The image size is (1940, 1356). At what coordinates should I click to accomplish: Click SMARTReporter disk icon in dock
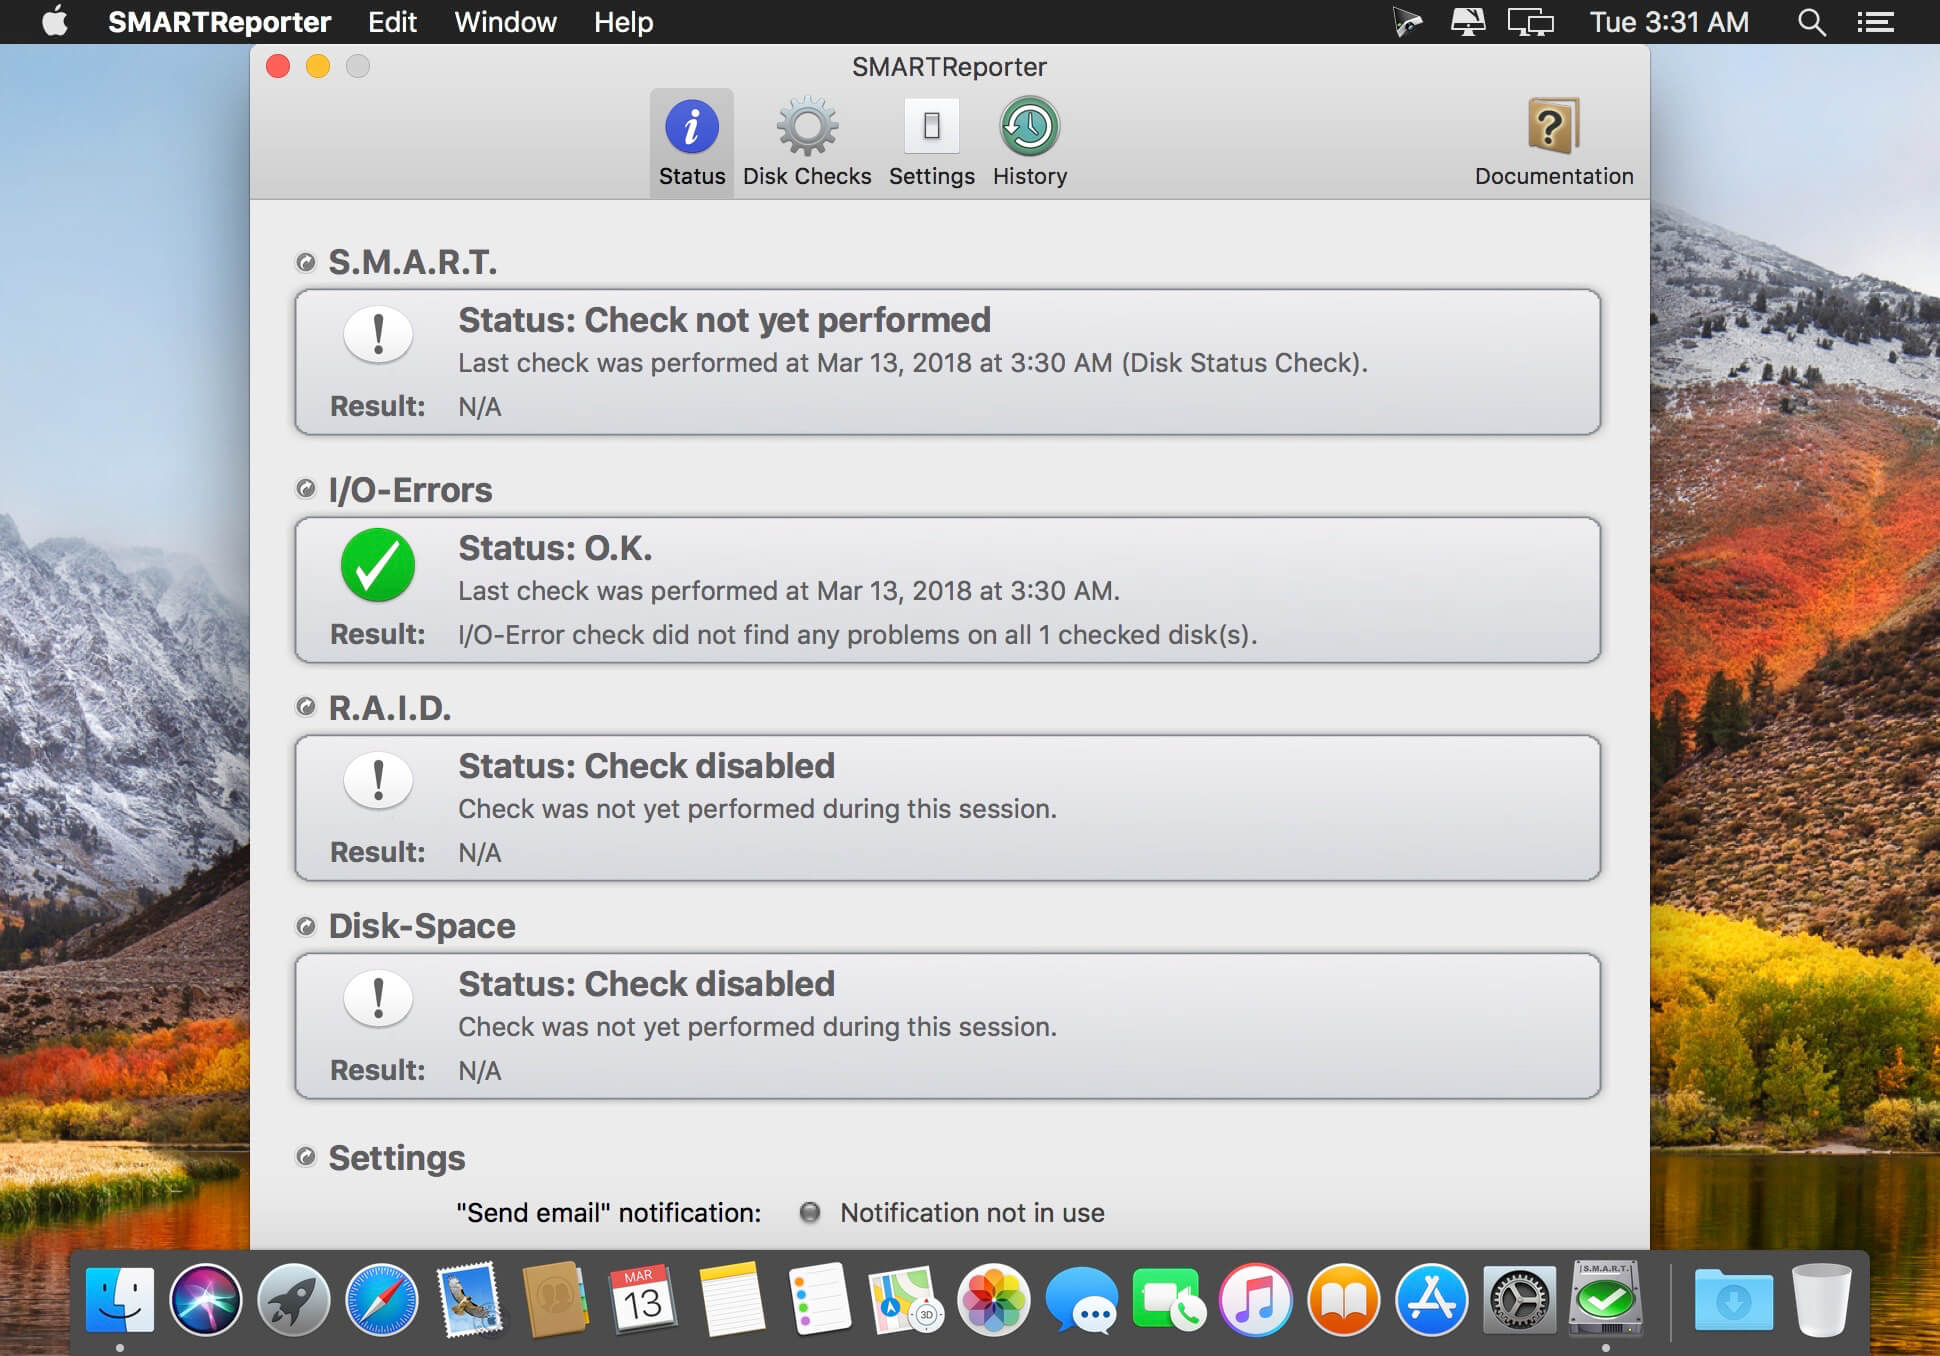[x=1606, y=1298]
